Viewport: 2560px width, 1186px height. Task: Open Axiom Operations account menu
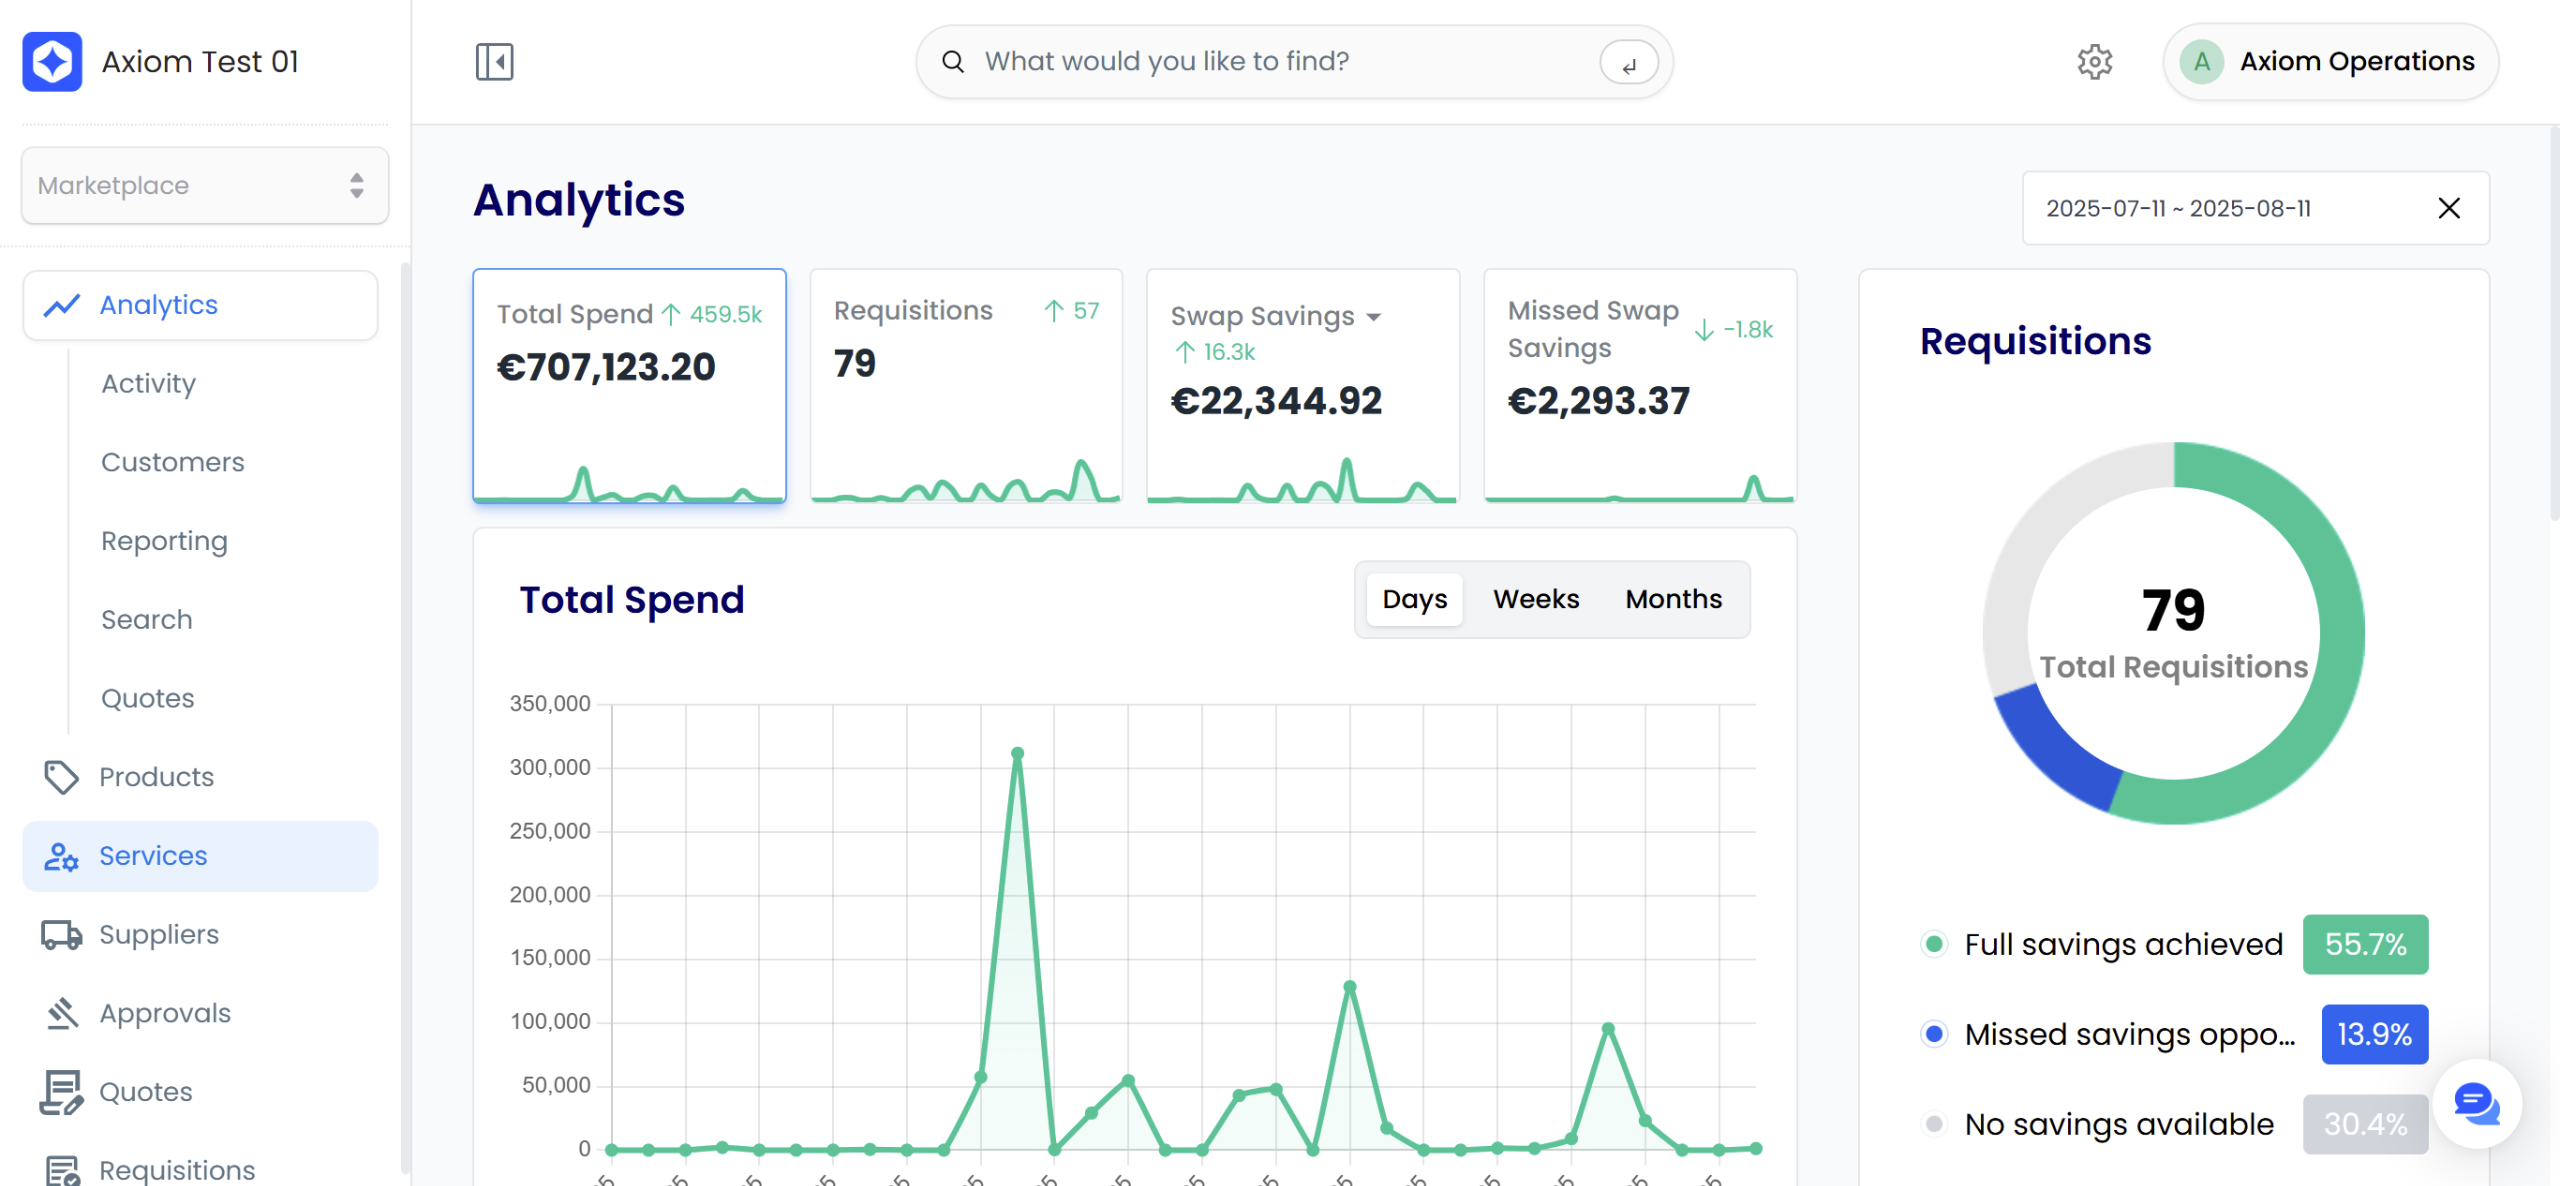coord(2330,62)
